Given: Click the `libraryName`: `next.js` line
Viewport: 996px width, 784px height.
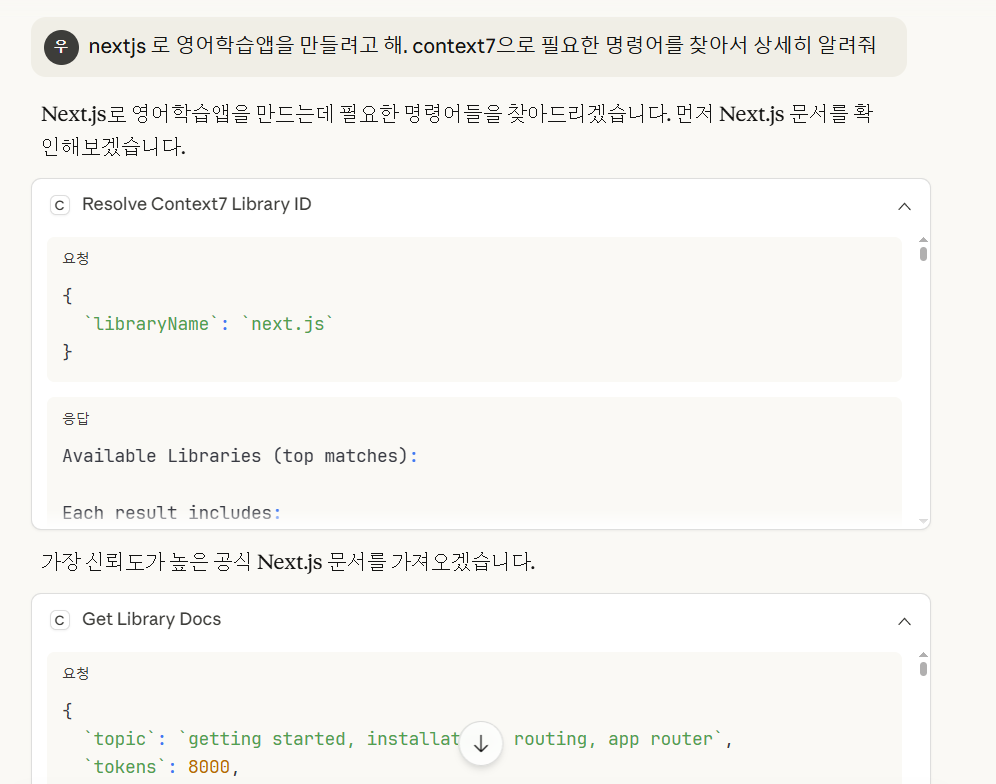Looking at the screenshot, I should coord(209,324).
